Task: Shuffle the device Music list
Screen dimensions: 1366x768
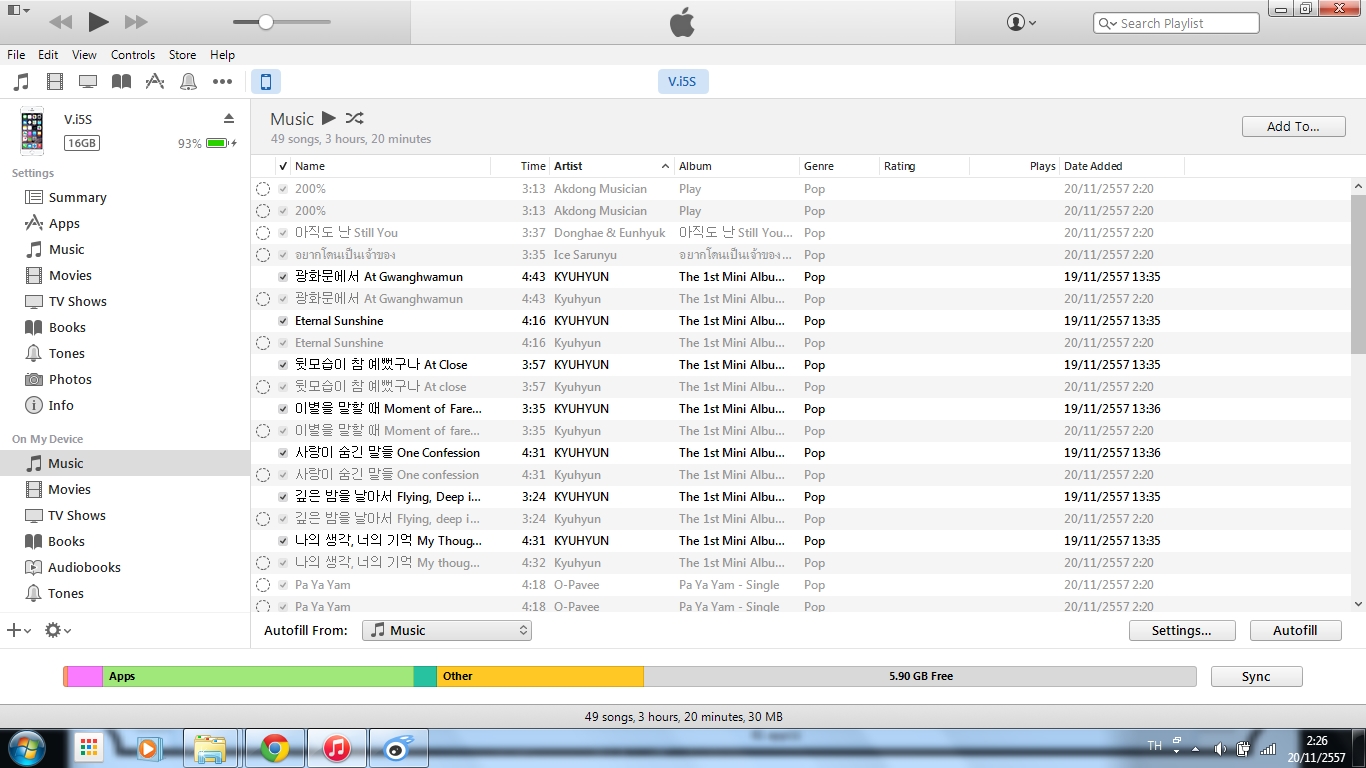Action: (354, 118)
